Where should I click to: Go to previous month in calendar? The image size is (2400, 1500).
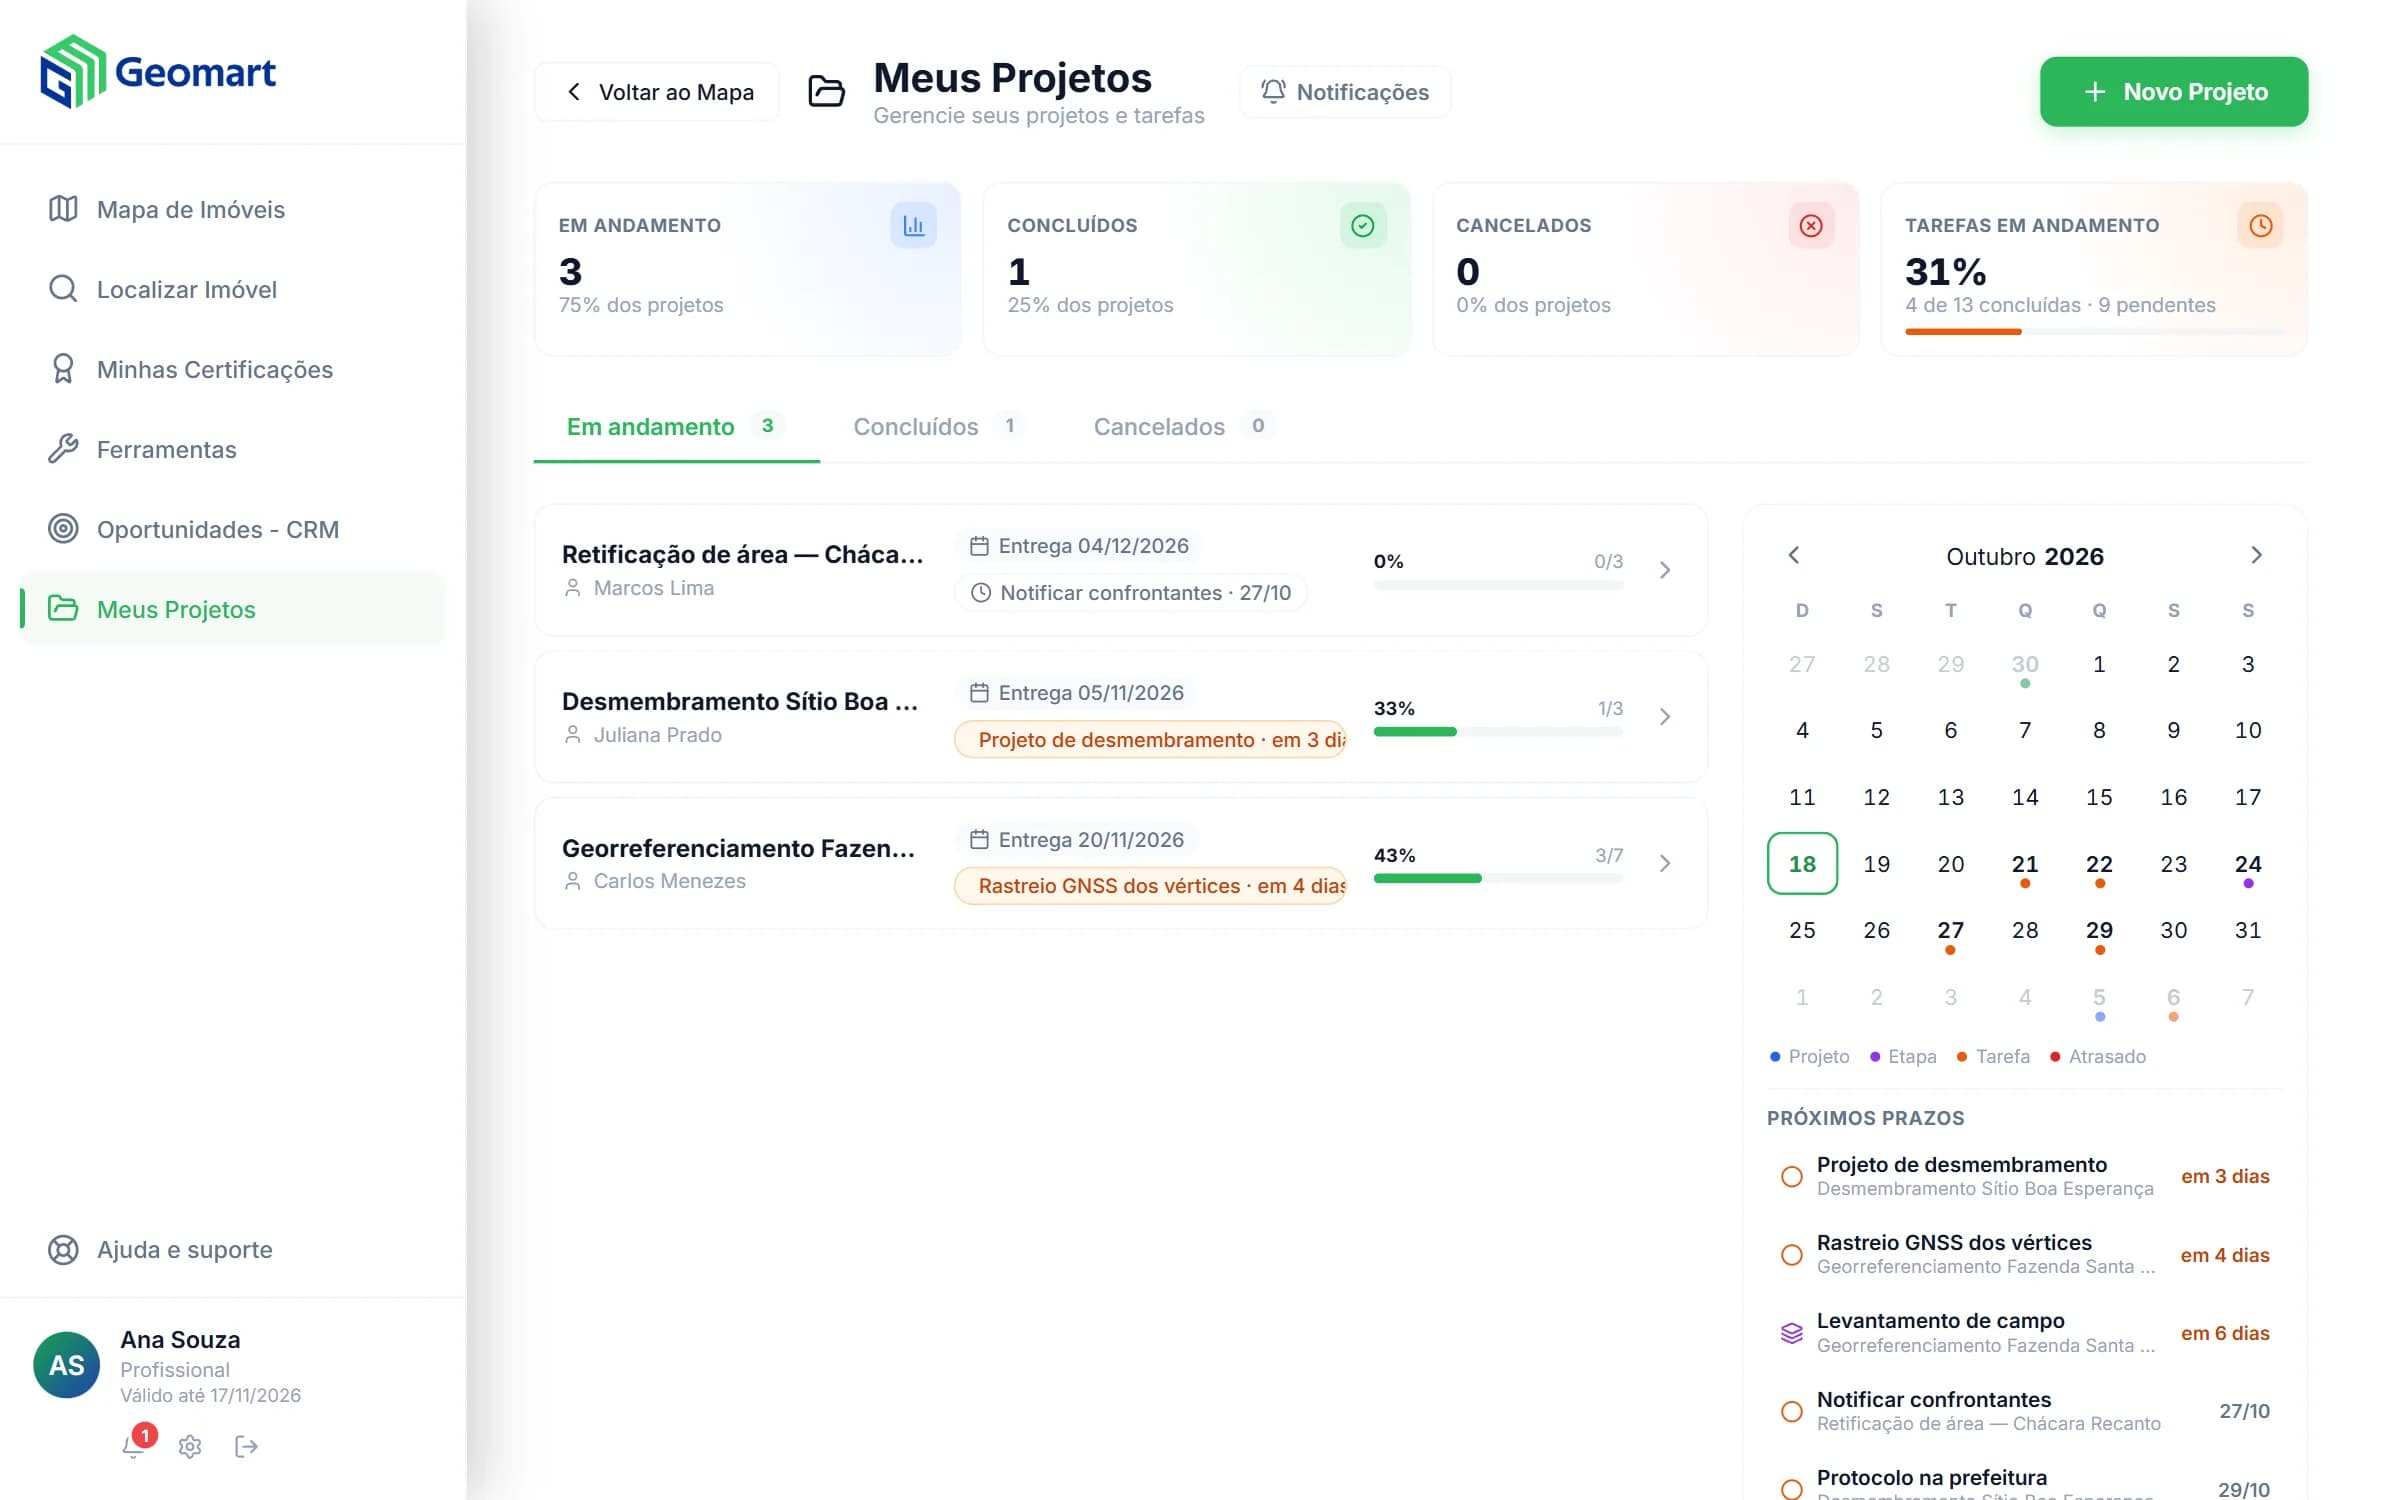(x=1794, y=555)
